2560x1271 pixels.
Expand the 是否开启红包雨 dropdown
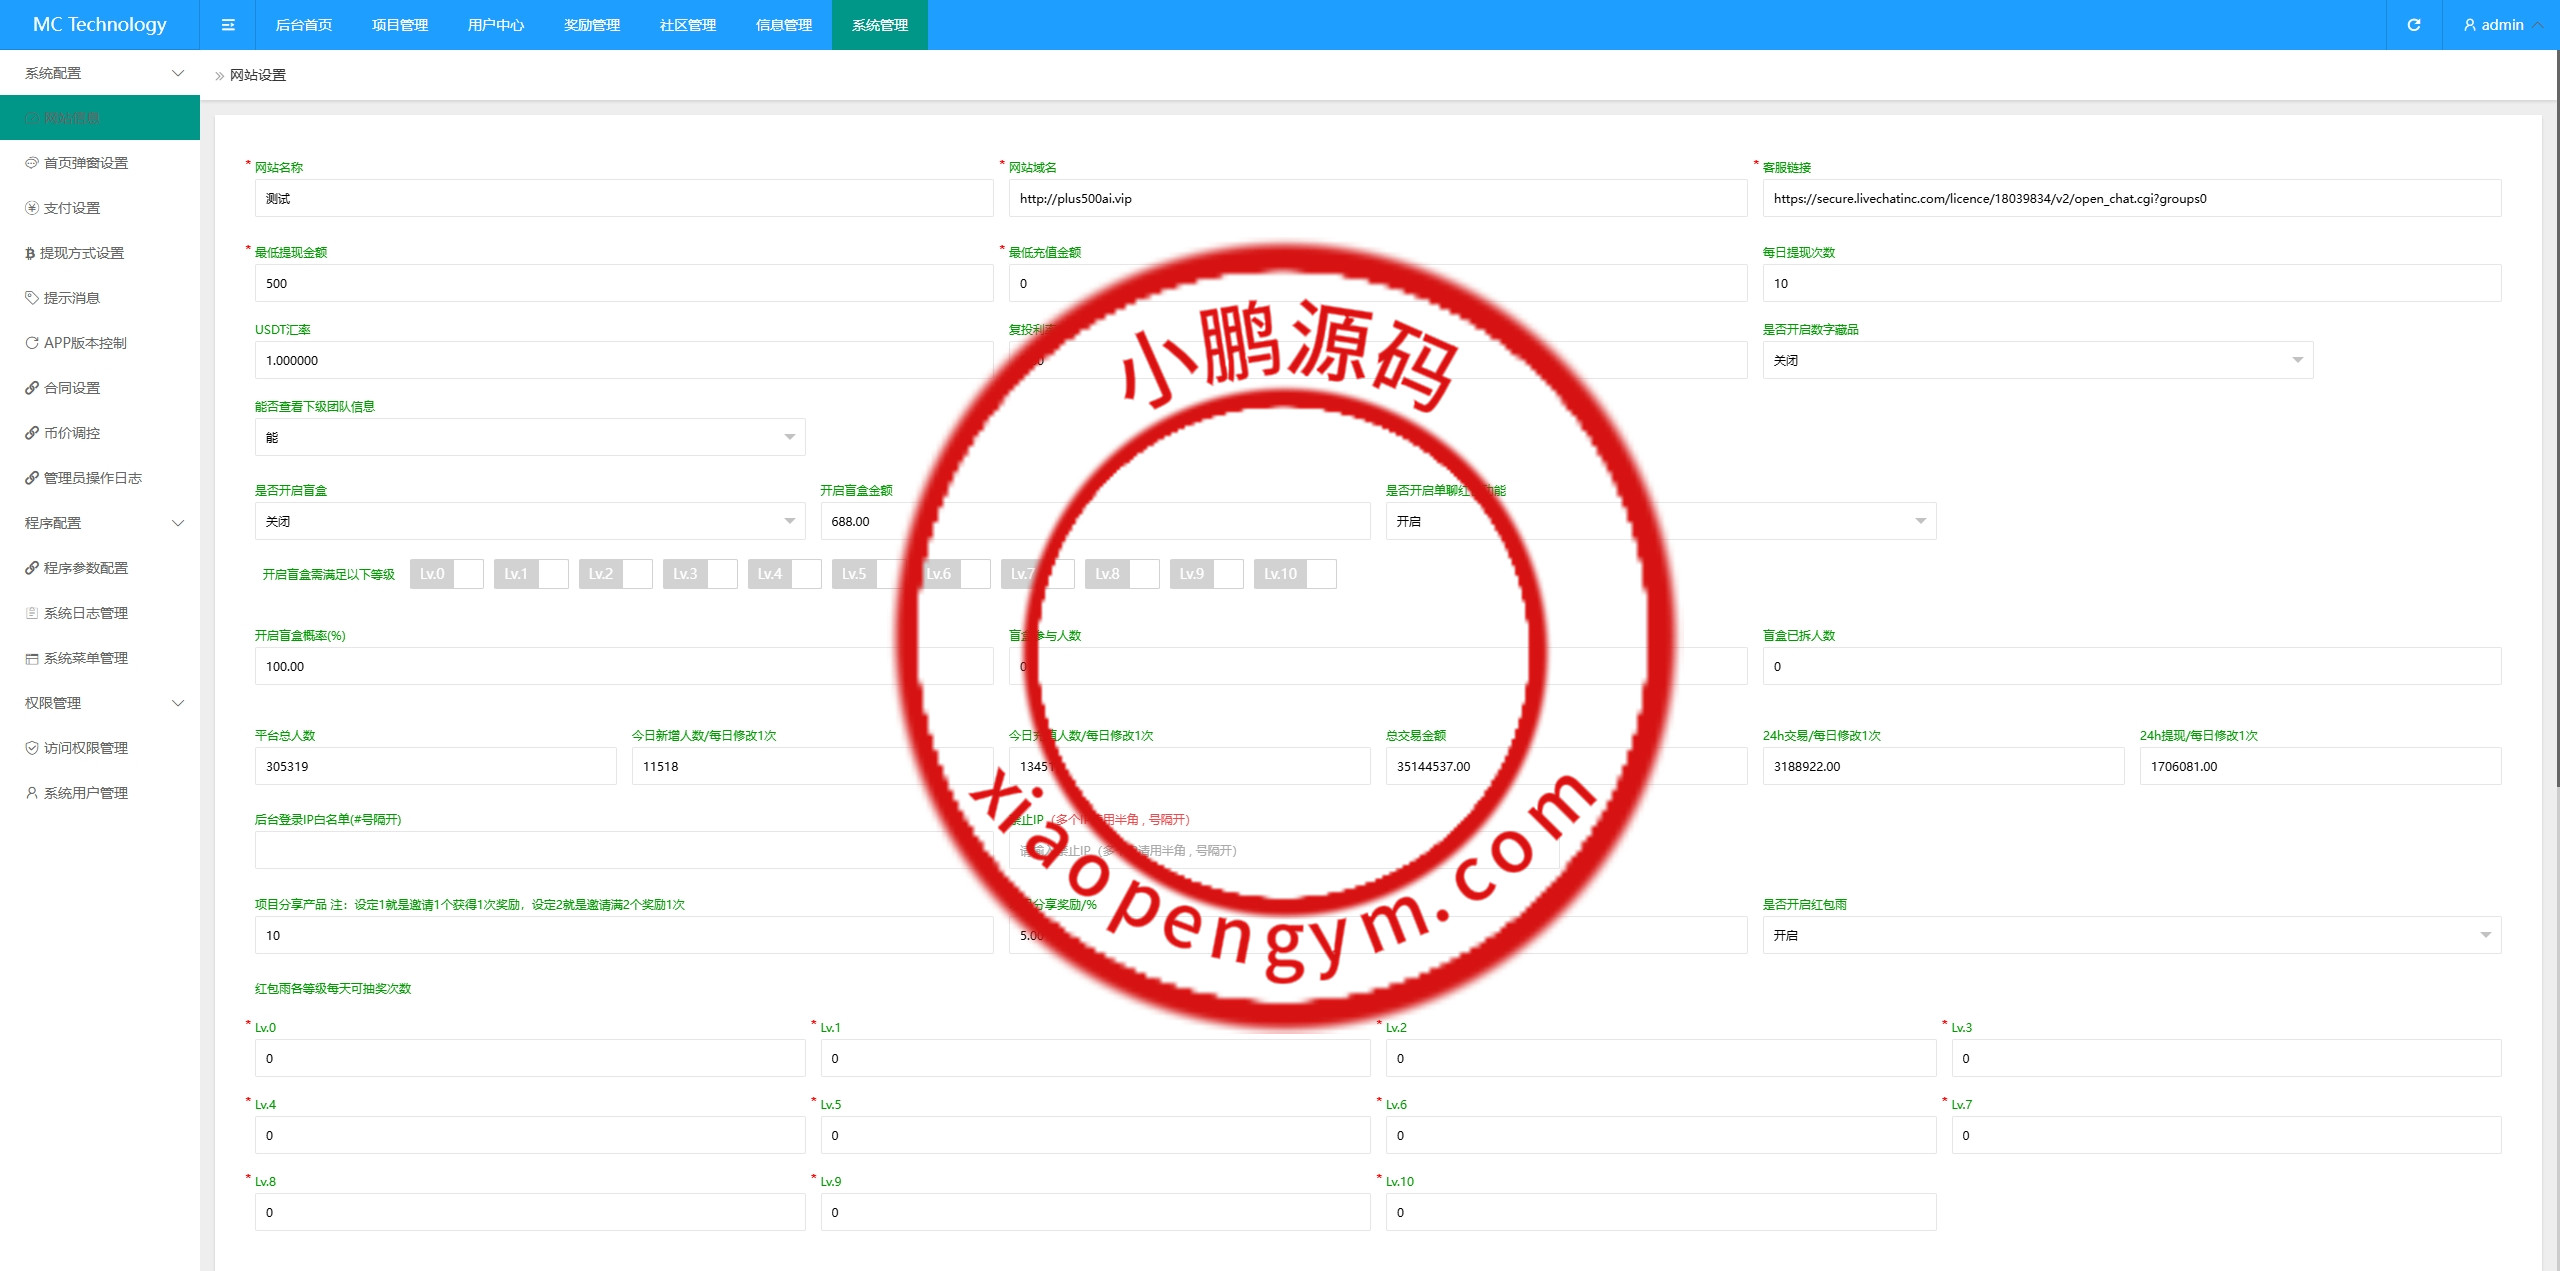[2133, 935]
